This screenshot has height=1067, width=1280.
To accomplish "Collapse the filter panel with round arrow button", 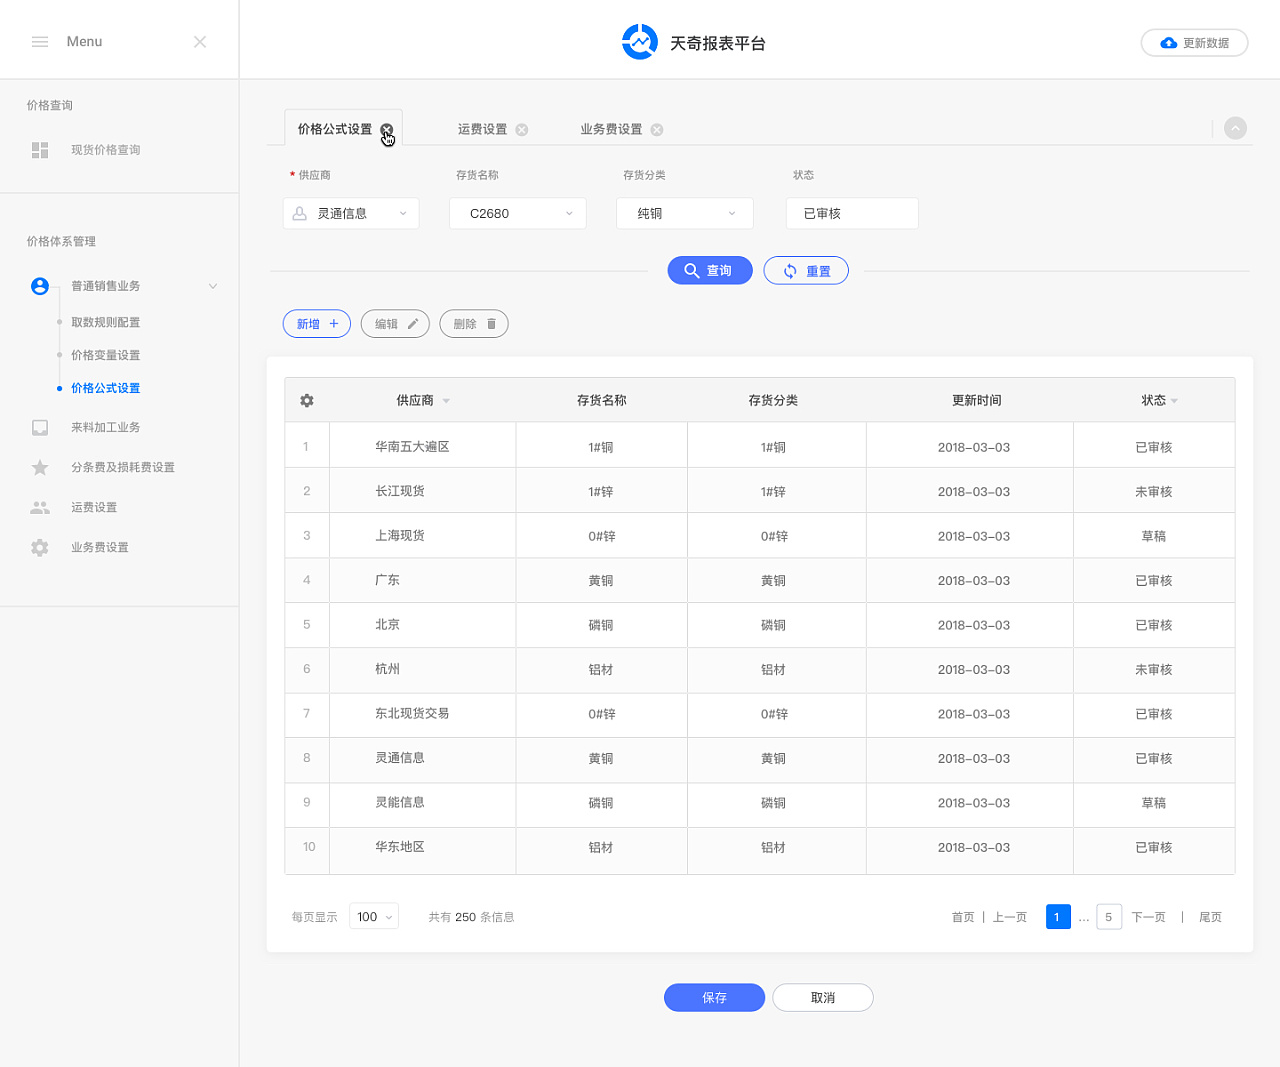I will tap(1236, 128).
